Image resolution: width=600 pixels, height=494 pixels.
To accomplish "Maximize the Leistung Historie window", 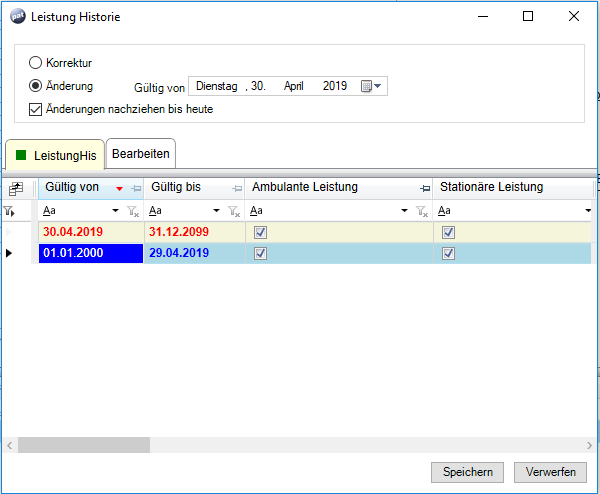I will tap(528, 16).
